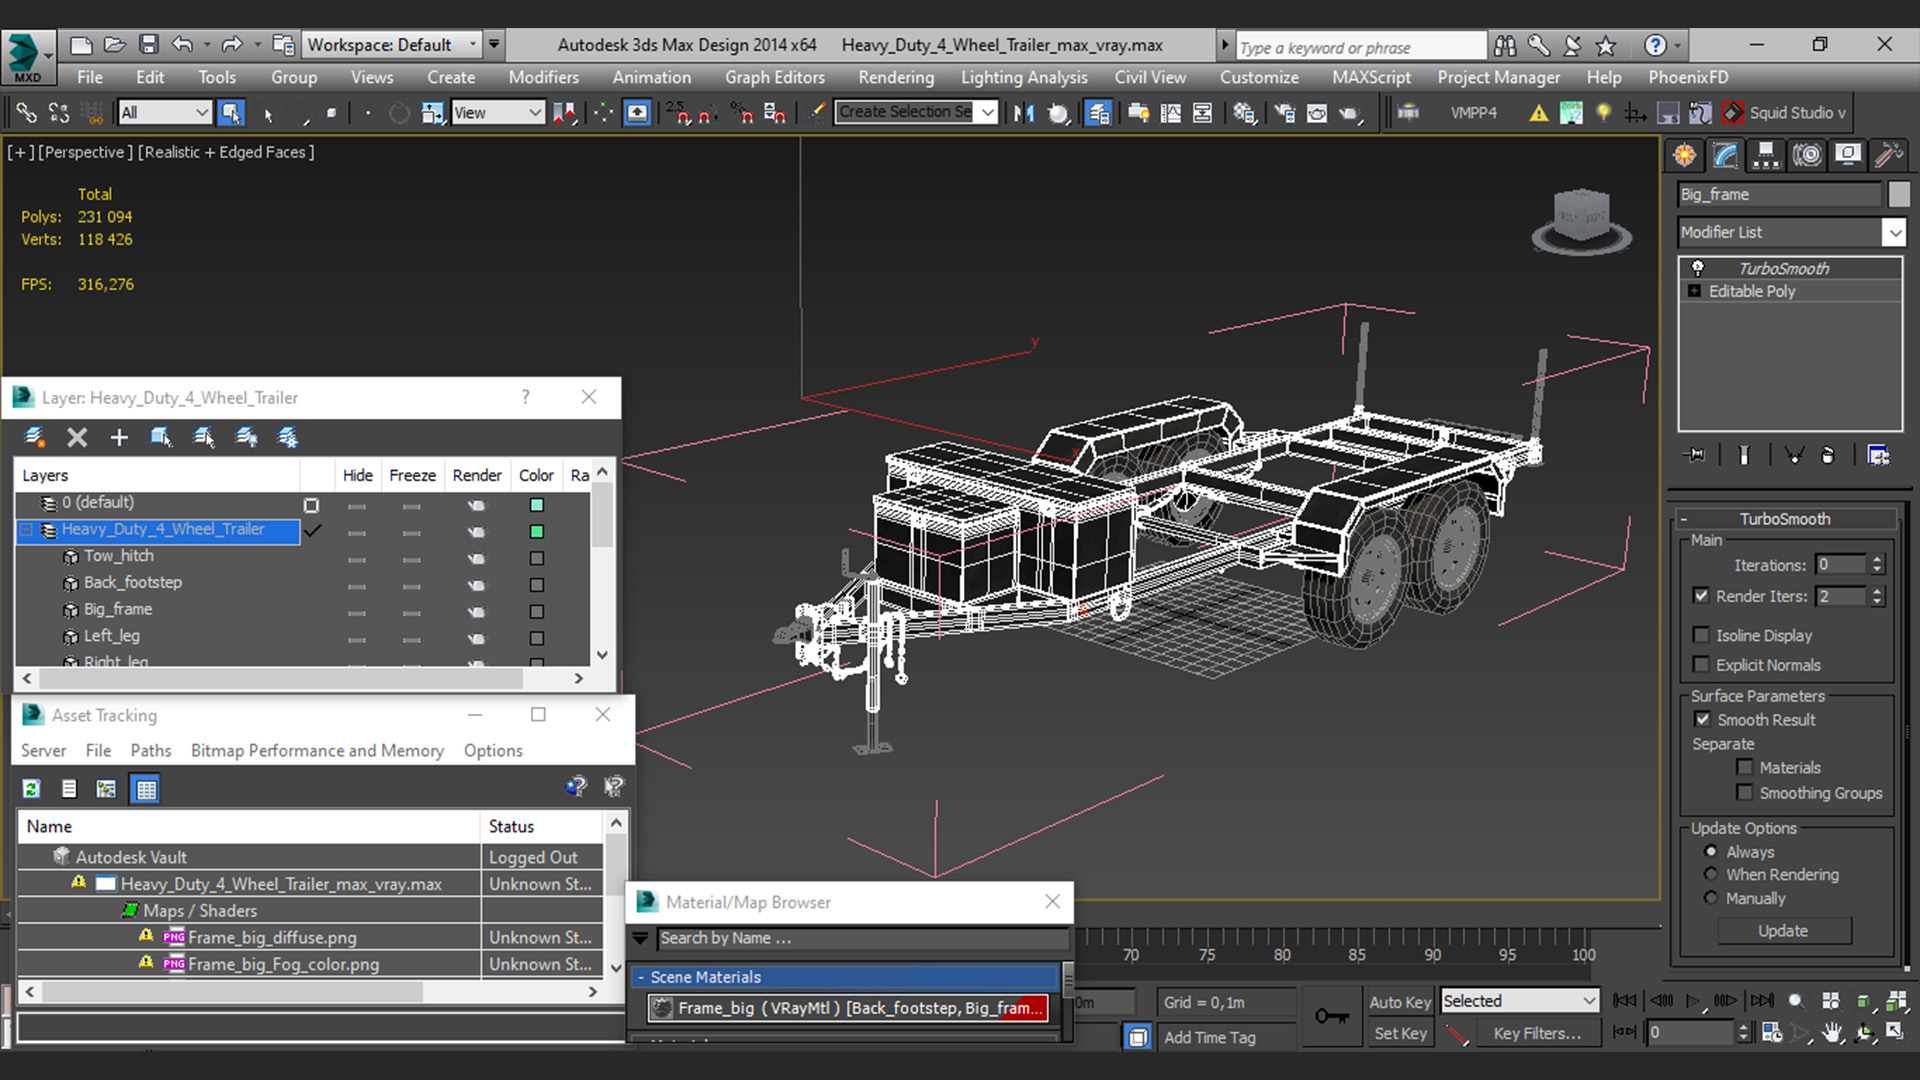This screenshot has height=1080, width=1920.
Task: Open the Modifiers menu
Action: click(x=543, y=77)
